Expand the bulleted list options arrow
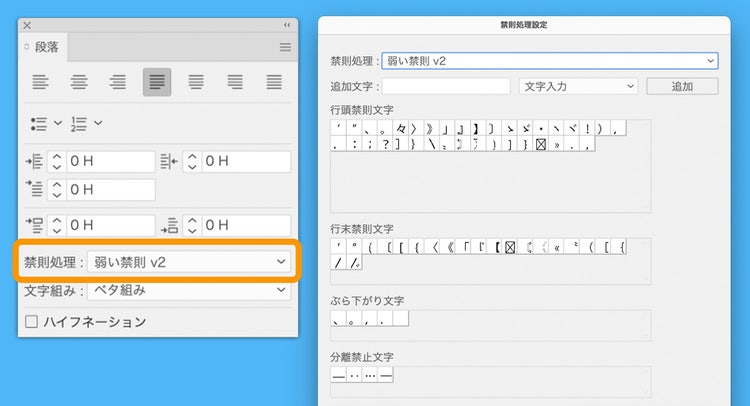 click(57, 124)
